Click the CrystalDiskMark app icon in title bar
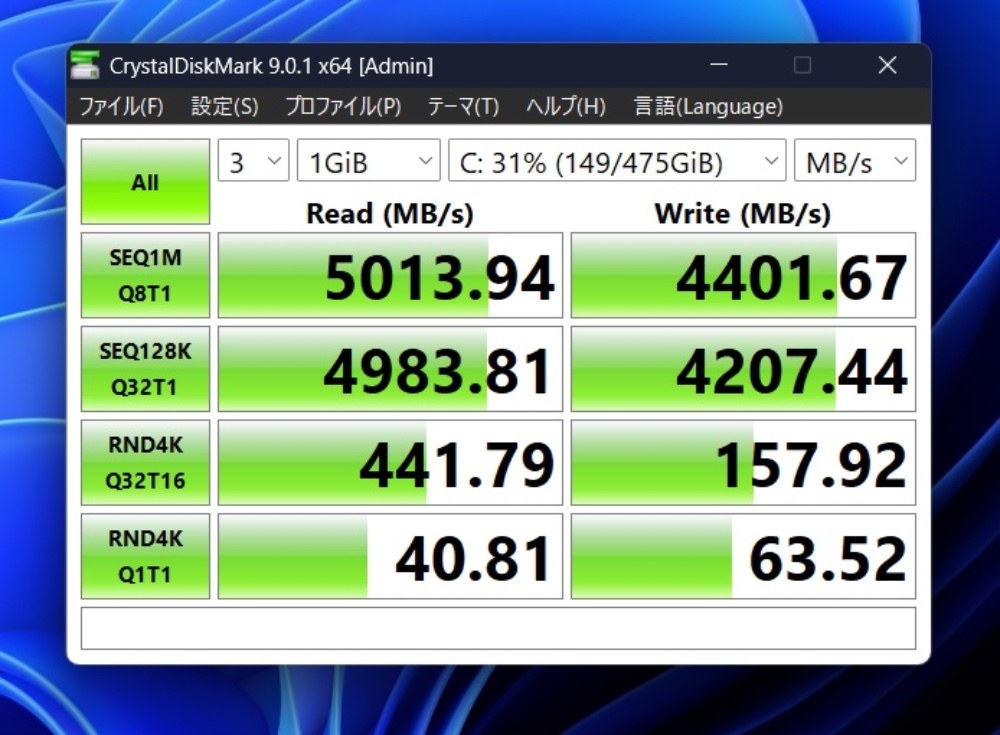This screenshot has width=1000, height=735. click(85, 64)
